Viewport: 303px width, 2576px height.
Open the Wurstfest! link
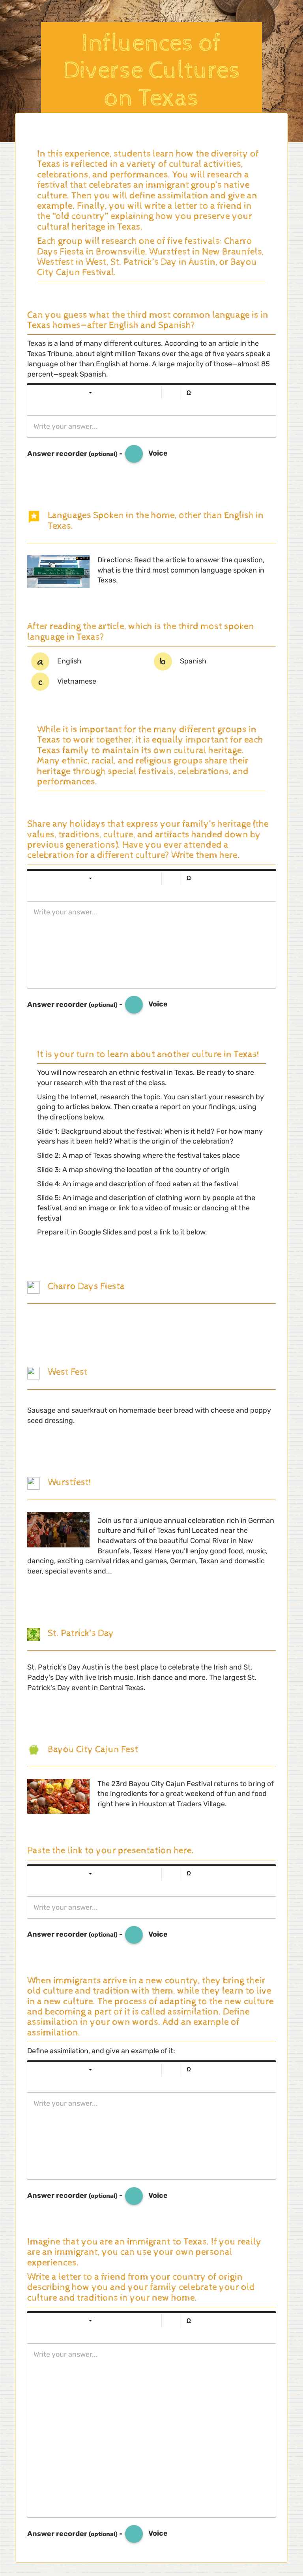pos(69,1482)
